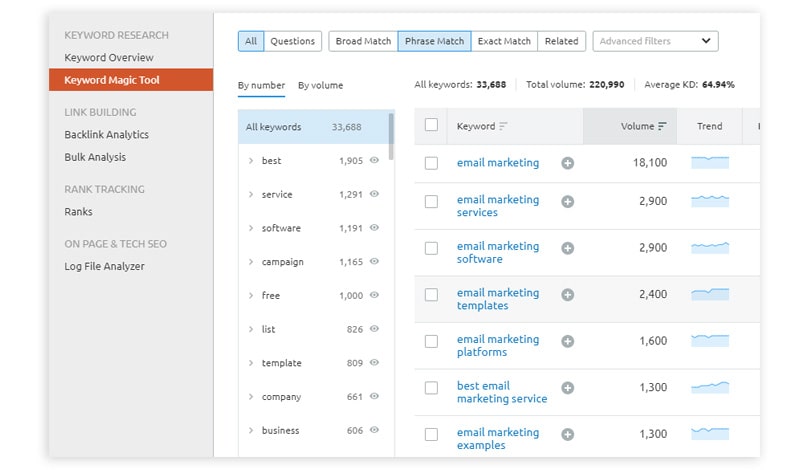Viewport: 808px width, 470px height.
Task: Click plus icon next to email marketing
Action: coord(568,163)
